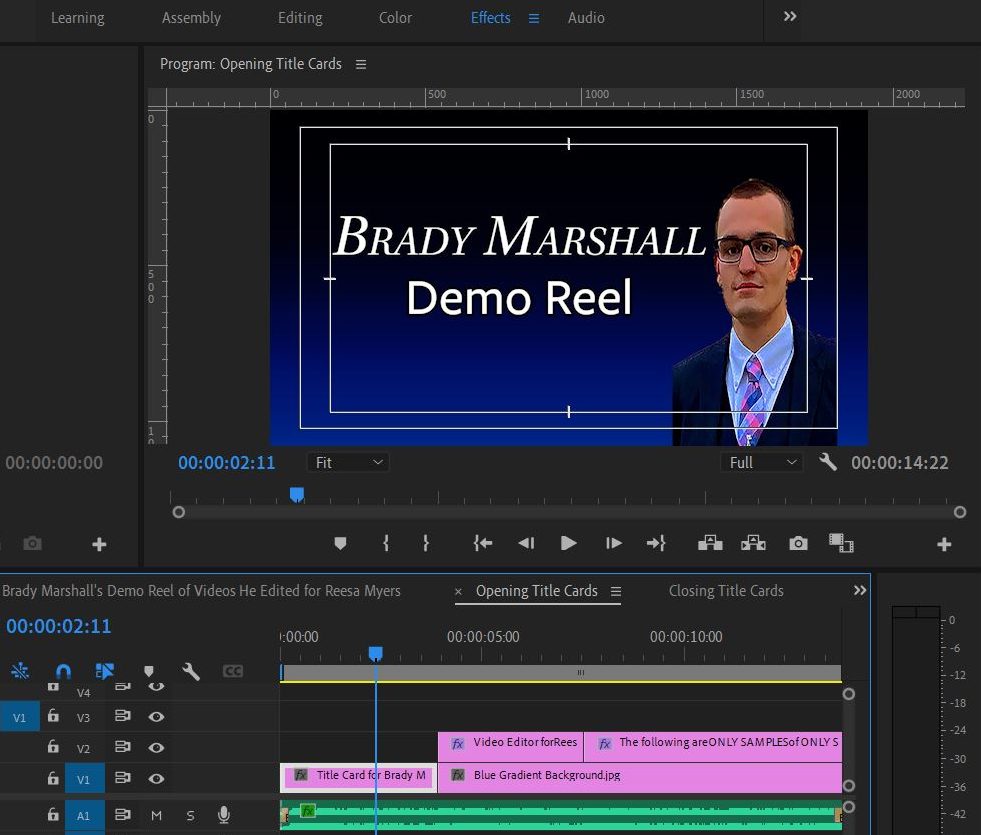Target the V1 track header

(x=84, y=779)
